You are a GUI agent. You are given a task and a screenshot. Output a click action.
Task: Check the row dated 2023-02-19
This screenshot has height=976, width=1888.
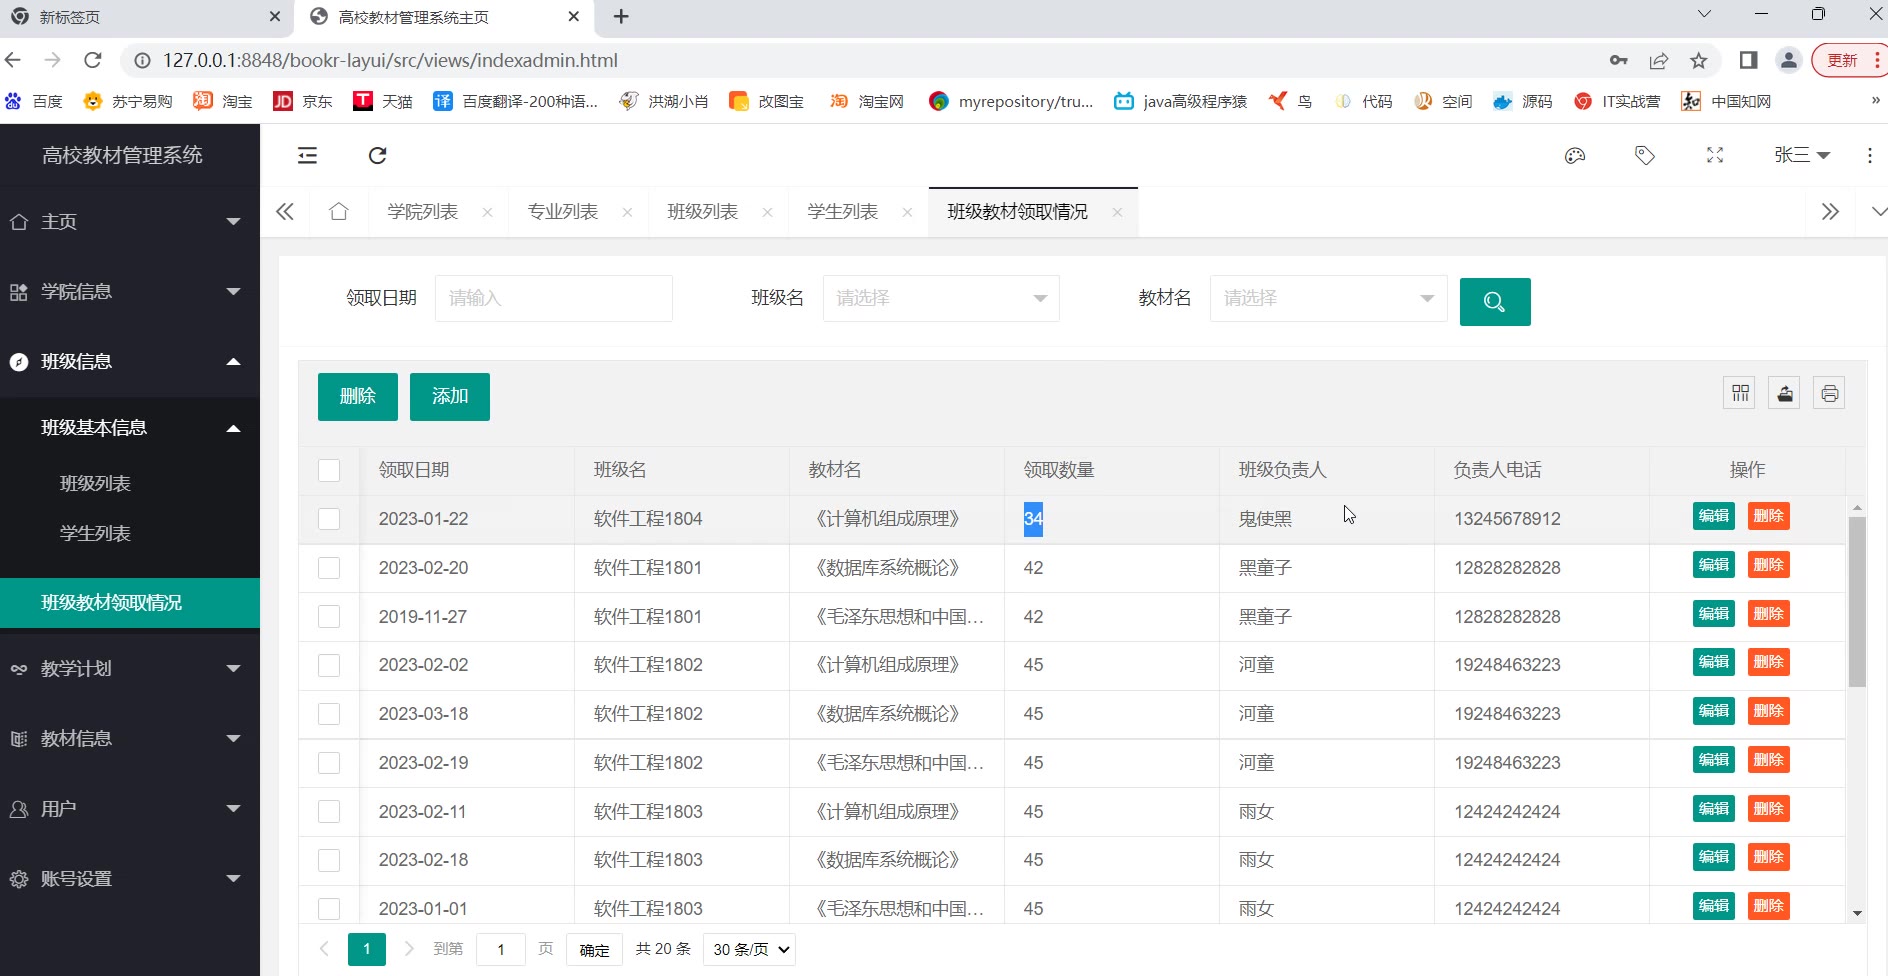pos(329,763)
